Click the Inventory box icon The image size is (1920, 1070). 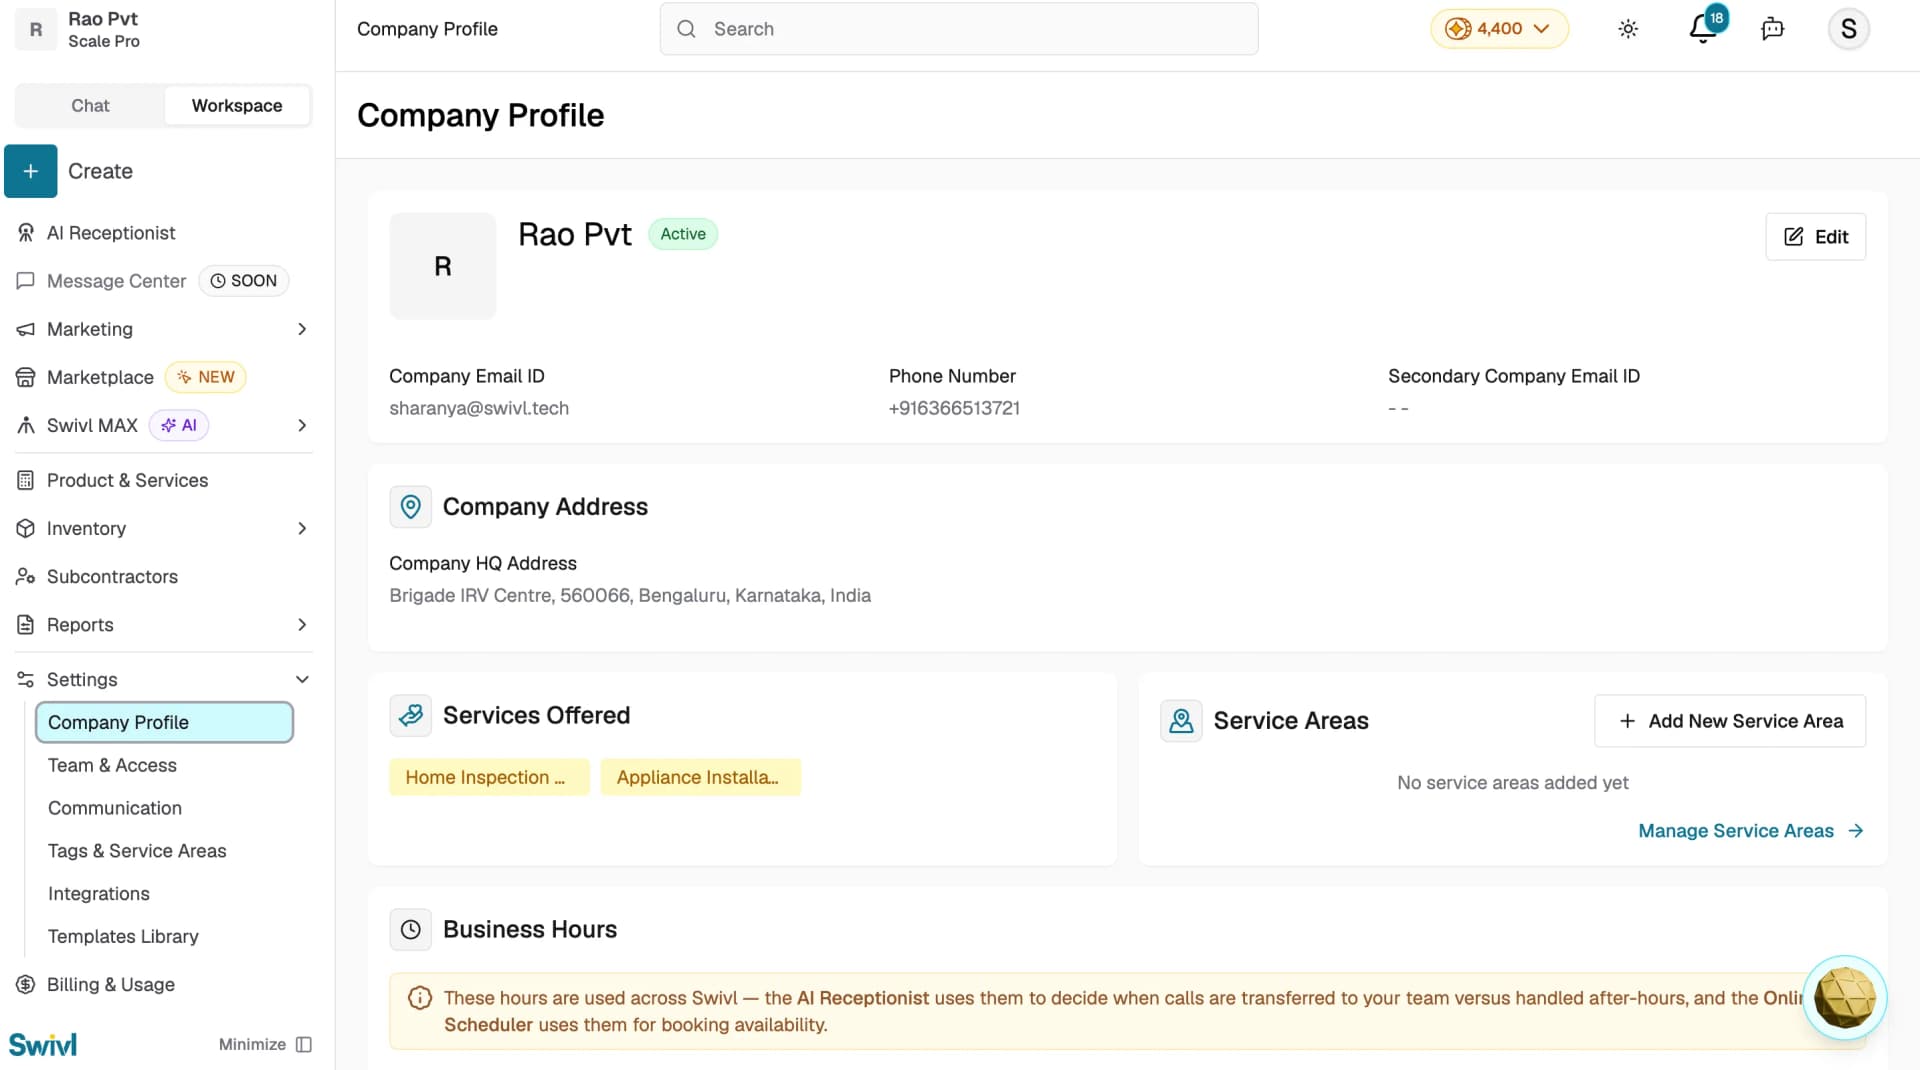coord(26,528)
